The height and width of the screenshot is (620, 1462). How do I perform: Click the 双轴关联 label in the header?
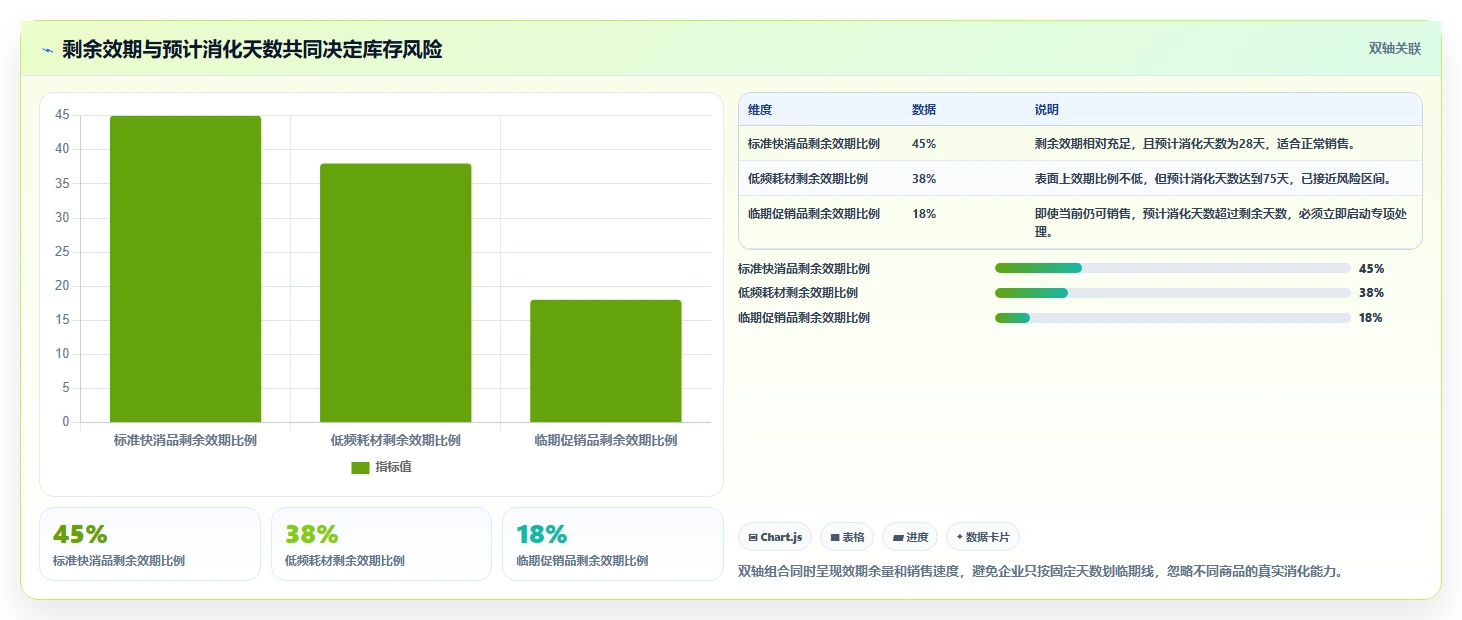point(1395,49)
